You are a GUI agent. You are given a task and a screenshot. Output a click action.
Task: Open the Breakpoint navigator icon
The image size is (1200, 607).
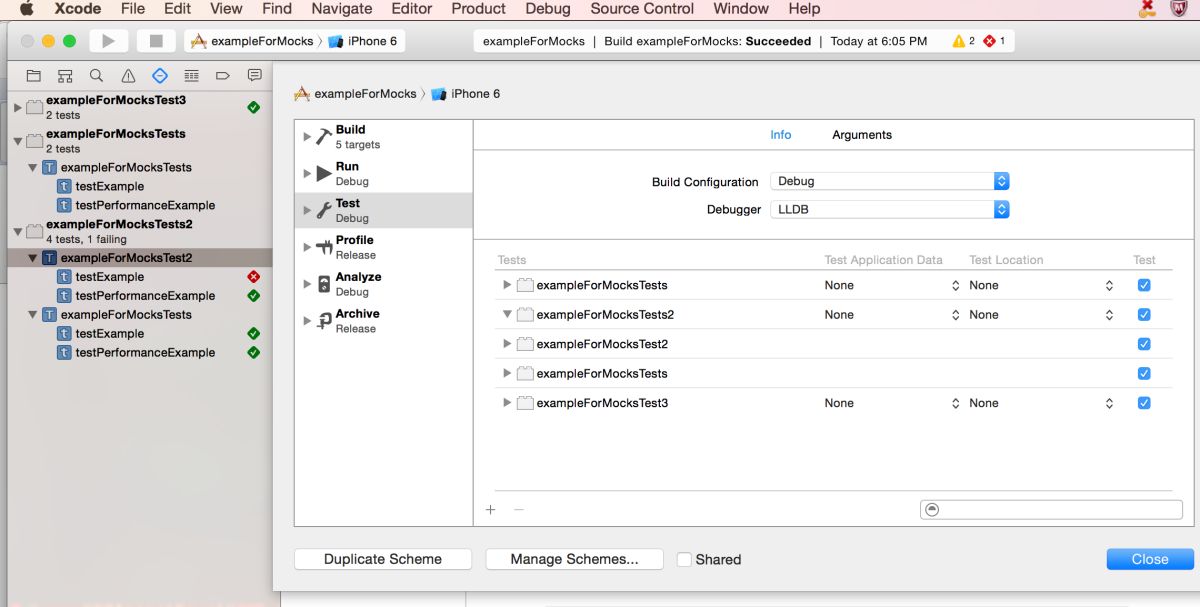pos(223,75)
